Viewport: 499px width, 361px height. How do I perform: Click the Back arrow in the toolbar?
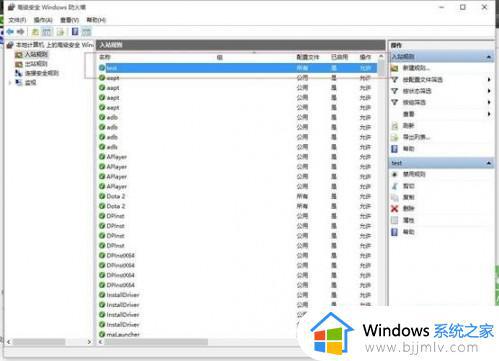point(10,32)
